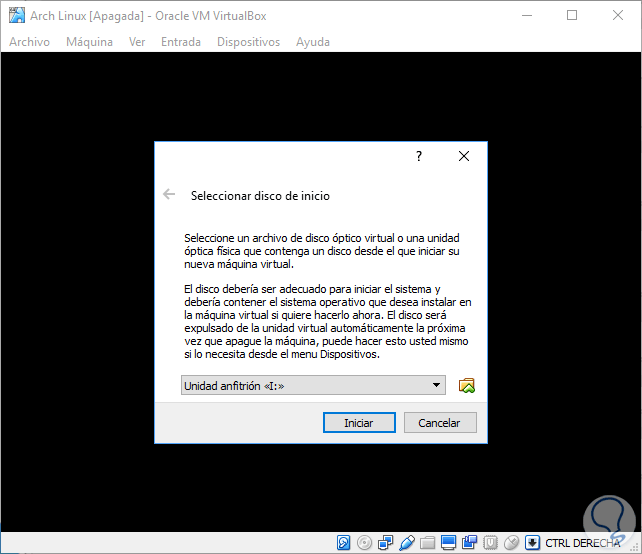
Task: Browse for a virtual optical disk file icon
Action: [467, 385]
